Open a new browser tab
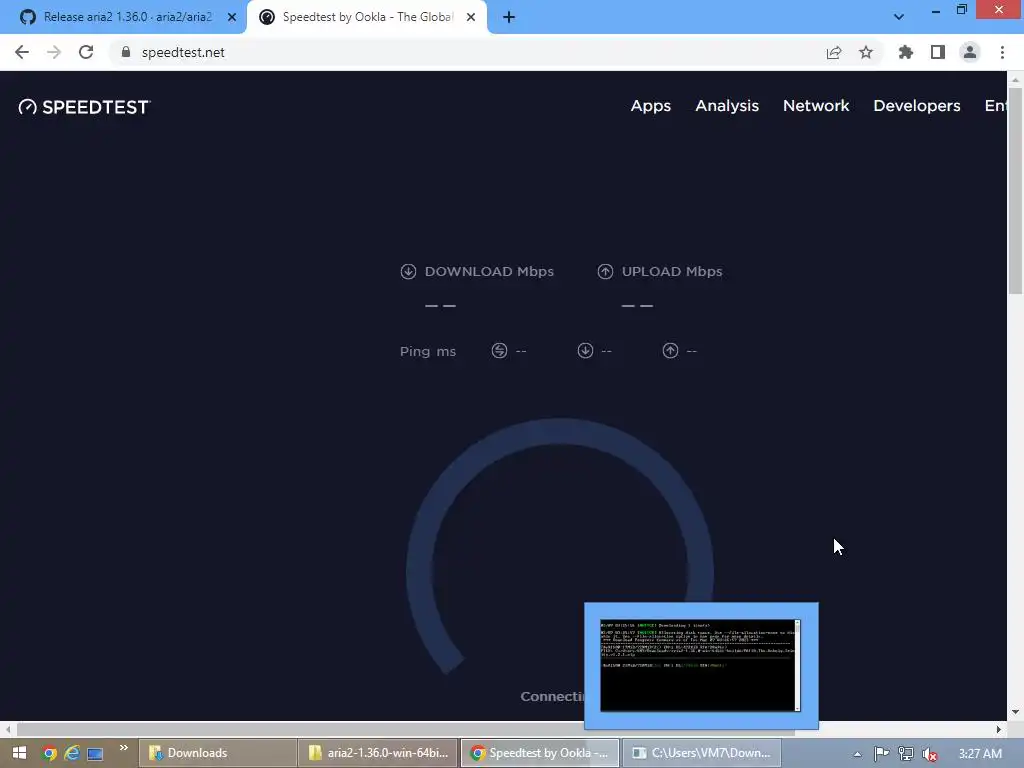Viewport: 1024px width, 768px height. coord(509,17)
